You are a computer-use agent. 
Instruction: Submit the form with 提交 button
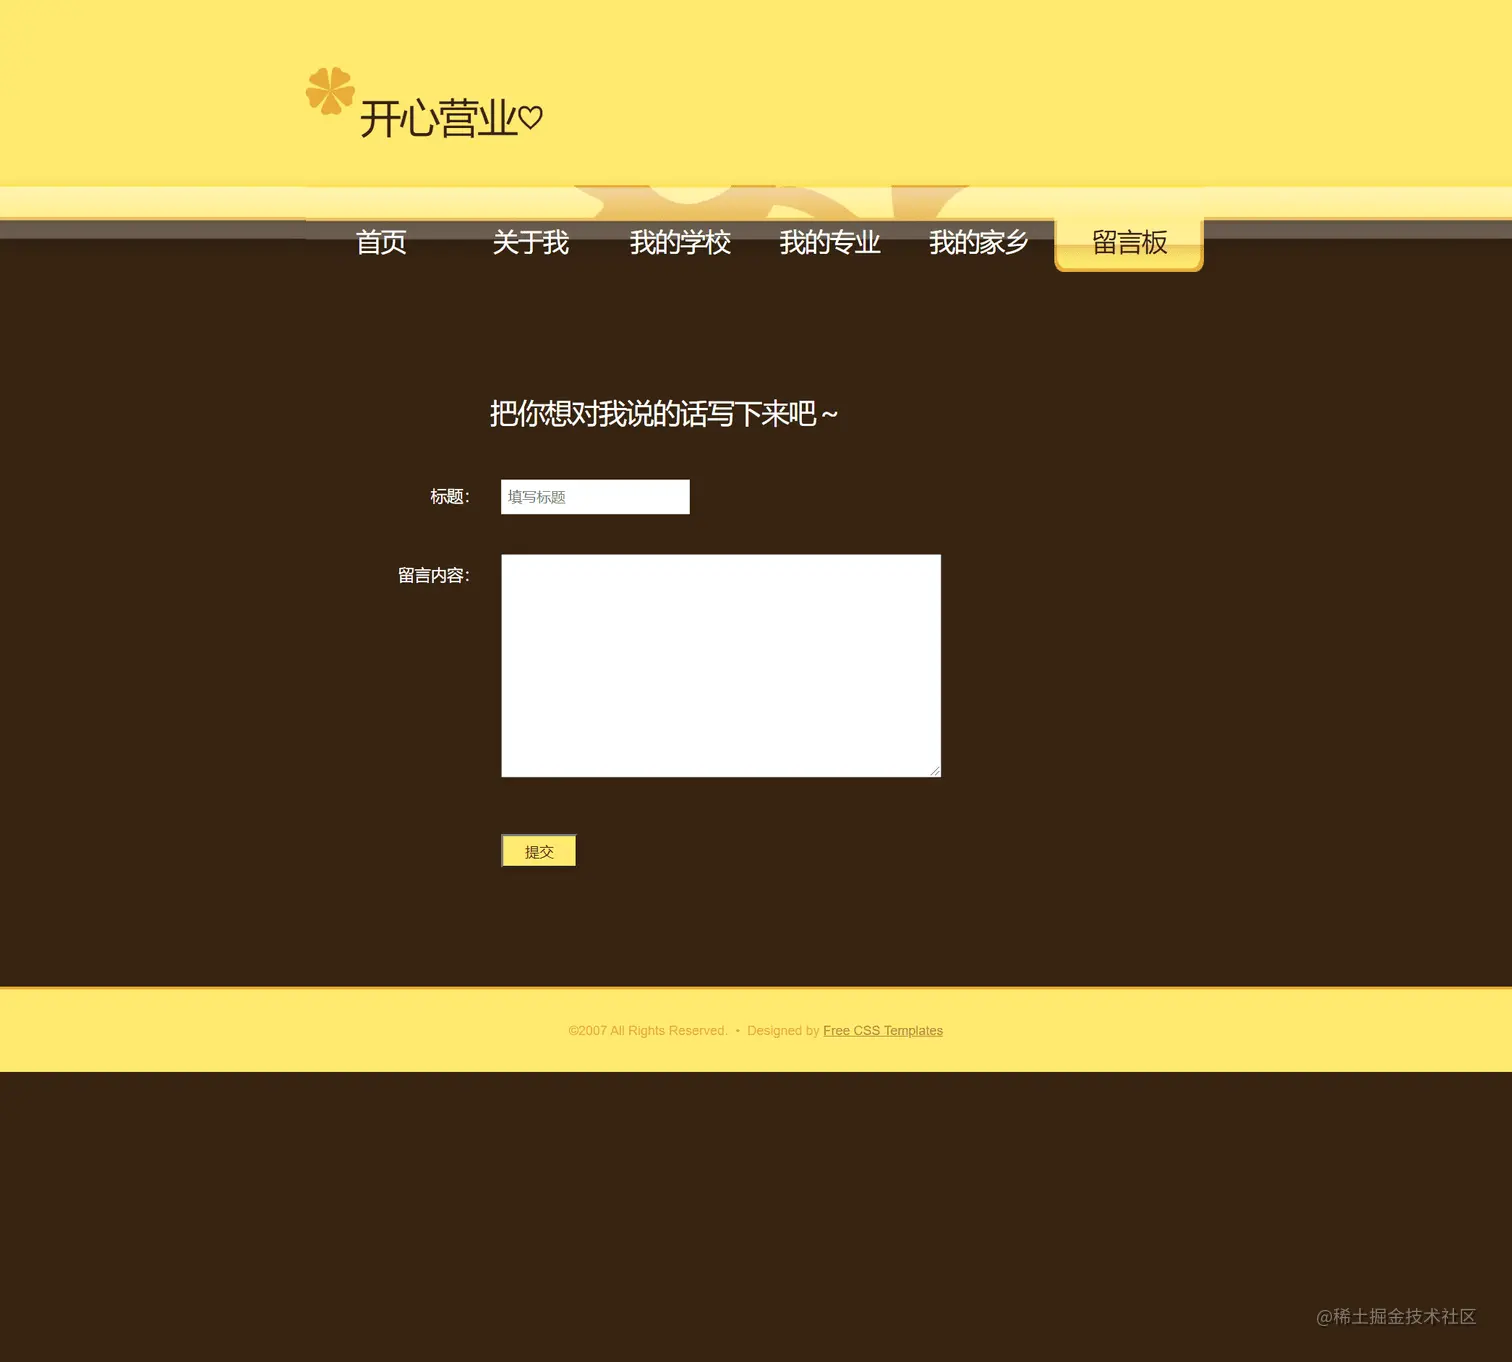point(539,851)
